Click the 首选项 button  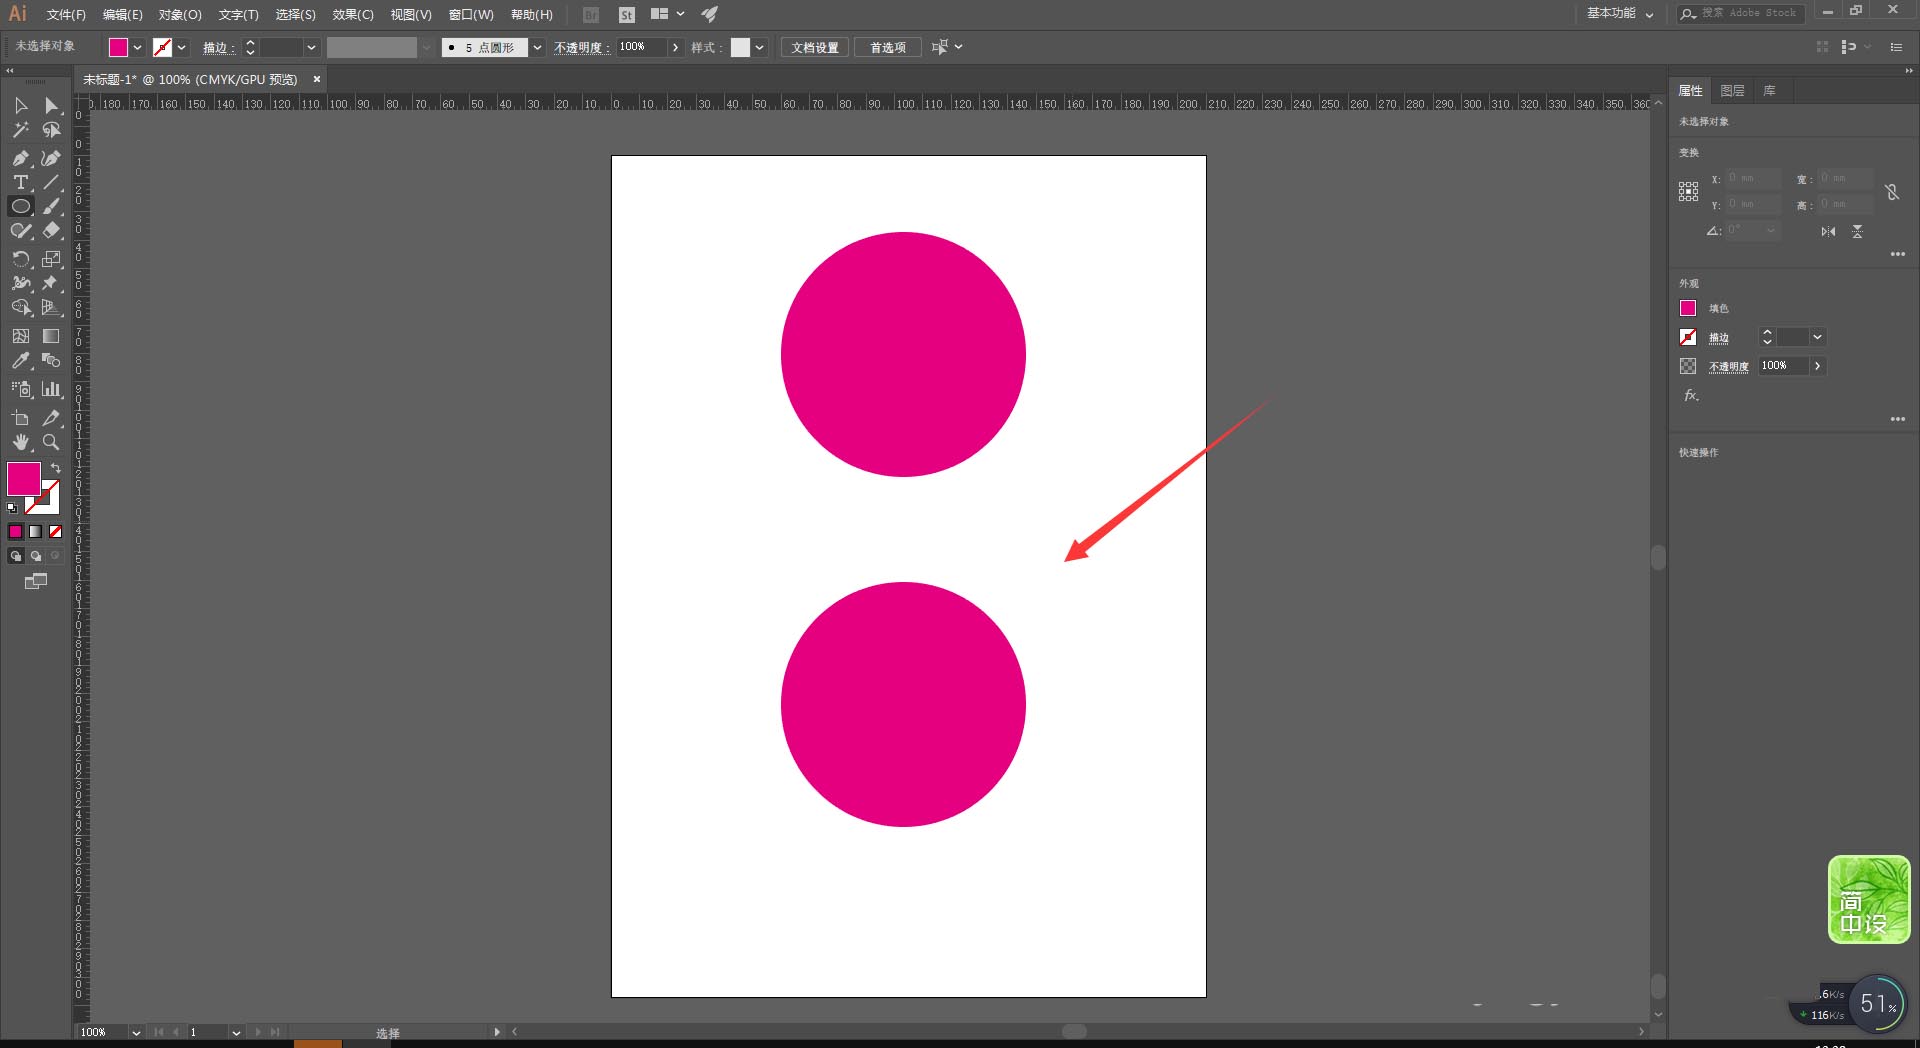point(887,48)
